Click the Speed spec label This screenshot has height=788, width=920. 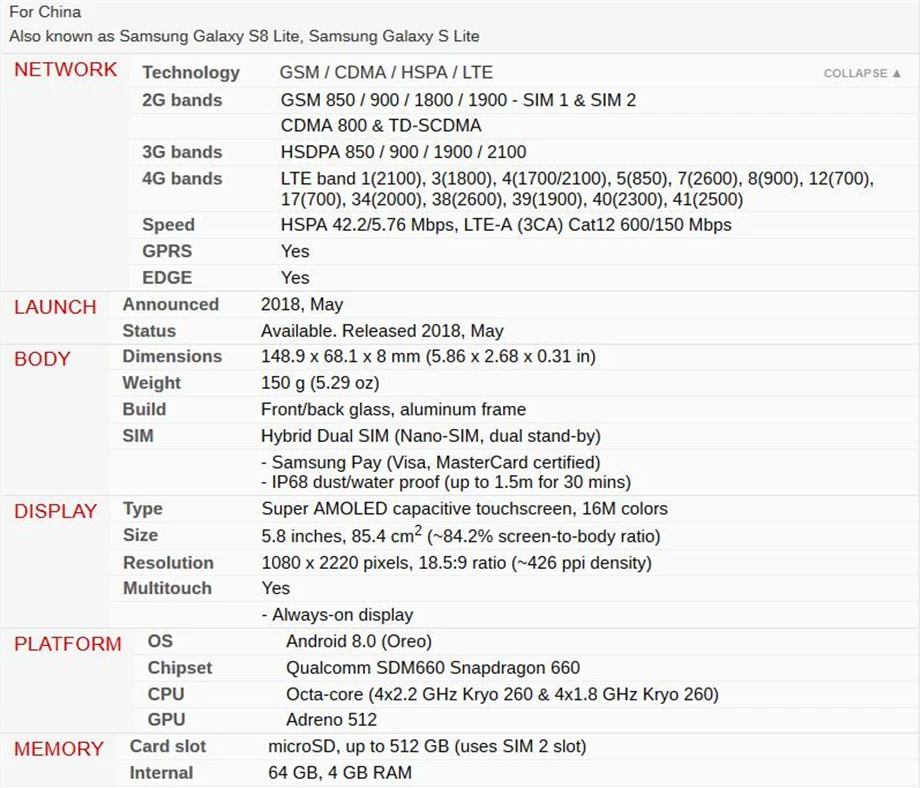click(x=168, y=225)
